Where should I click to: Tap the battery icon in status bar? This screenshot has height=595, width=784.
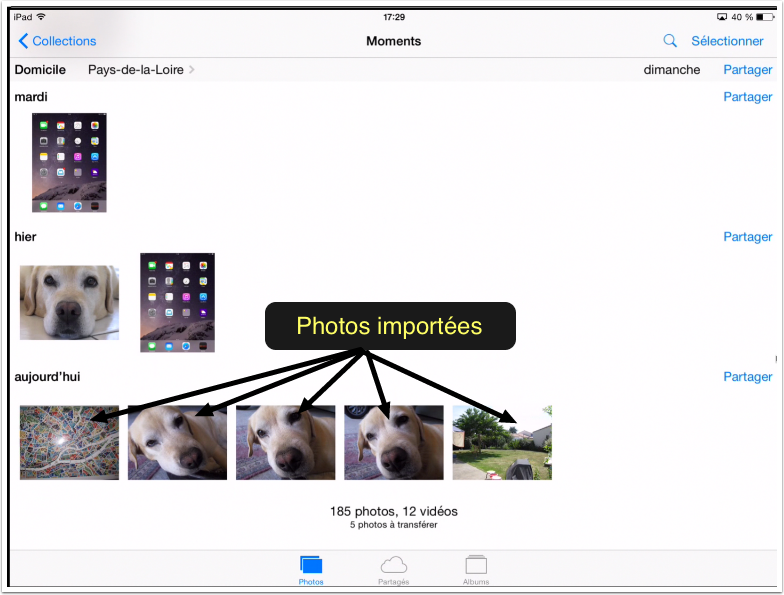765,17
